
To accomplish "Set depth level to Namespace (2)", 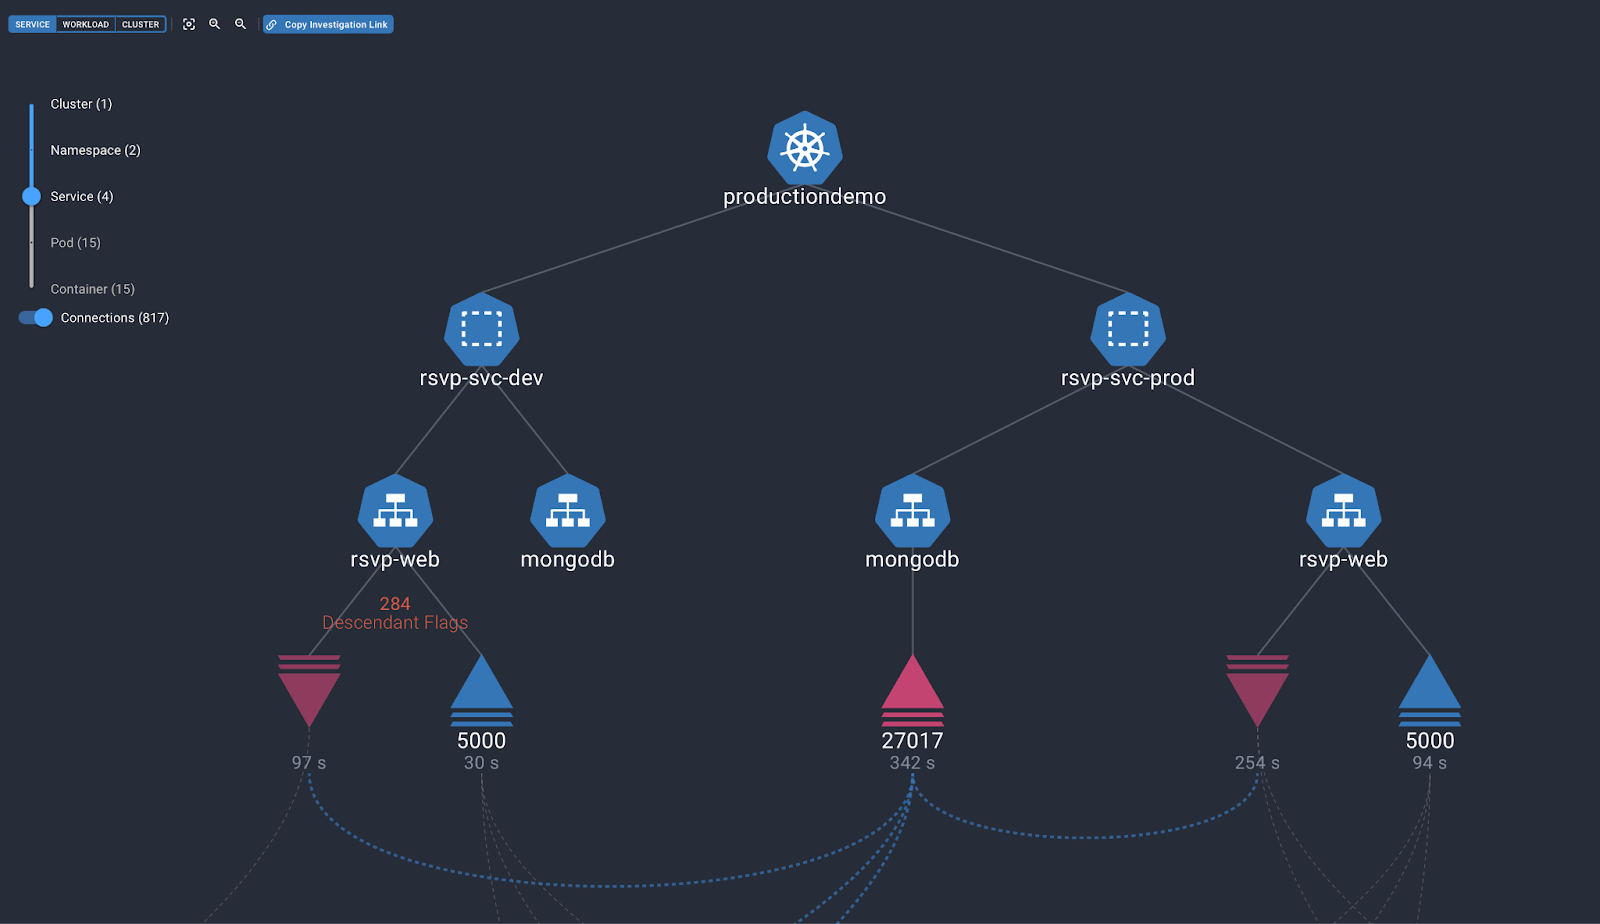I will [95, 150].
